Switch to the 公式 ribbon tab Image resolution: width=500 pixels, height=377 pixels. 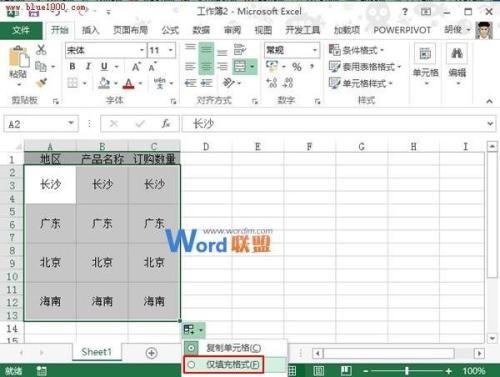pyautogui.click(x=170, y=30)
